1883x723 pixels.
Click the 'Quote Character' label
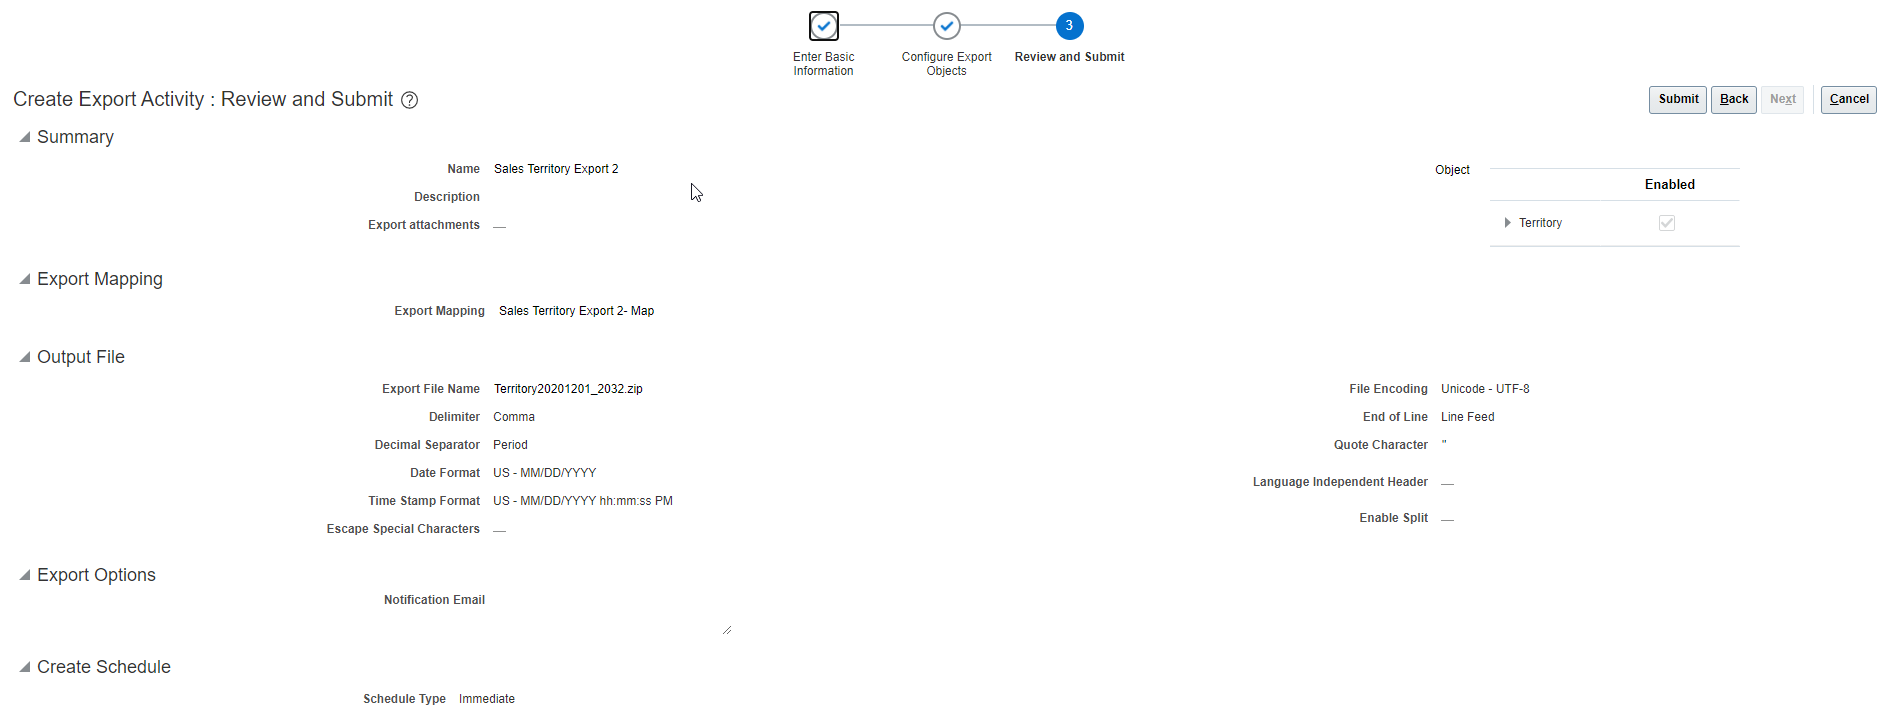(1381, 445)
